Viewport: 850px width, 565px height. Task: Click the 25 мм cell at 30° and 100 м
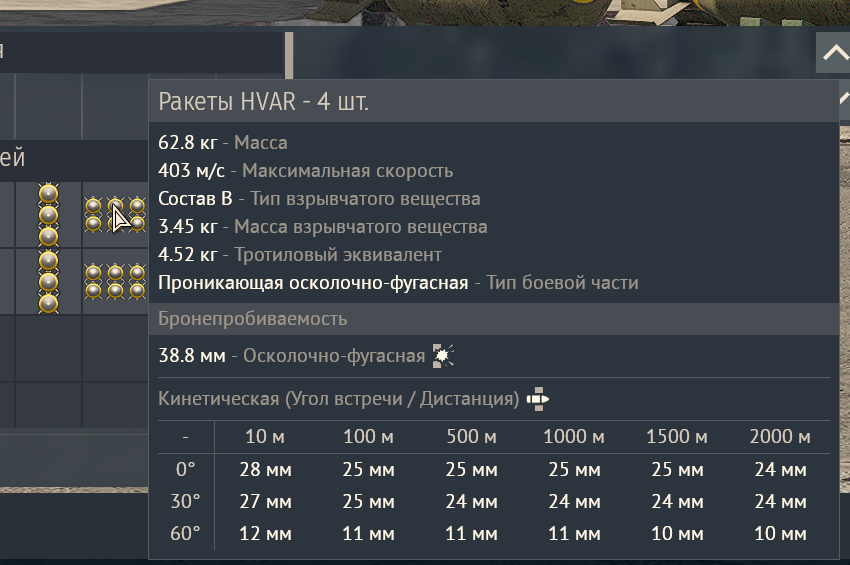369,502
